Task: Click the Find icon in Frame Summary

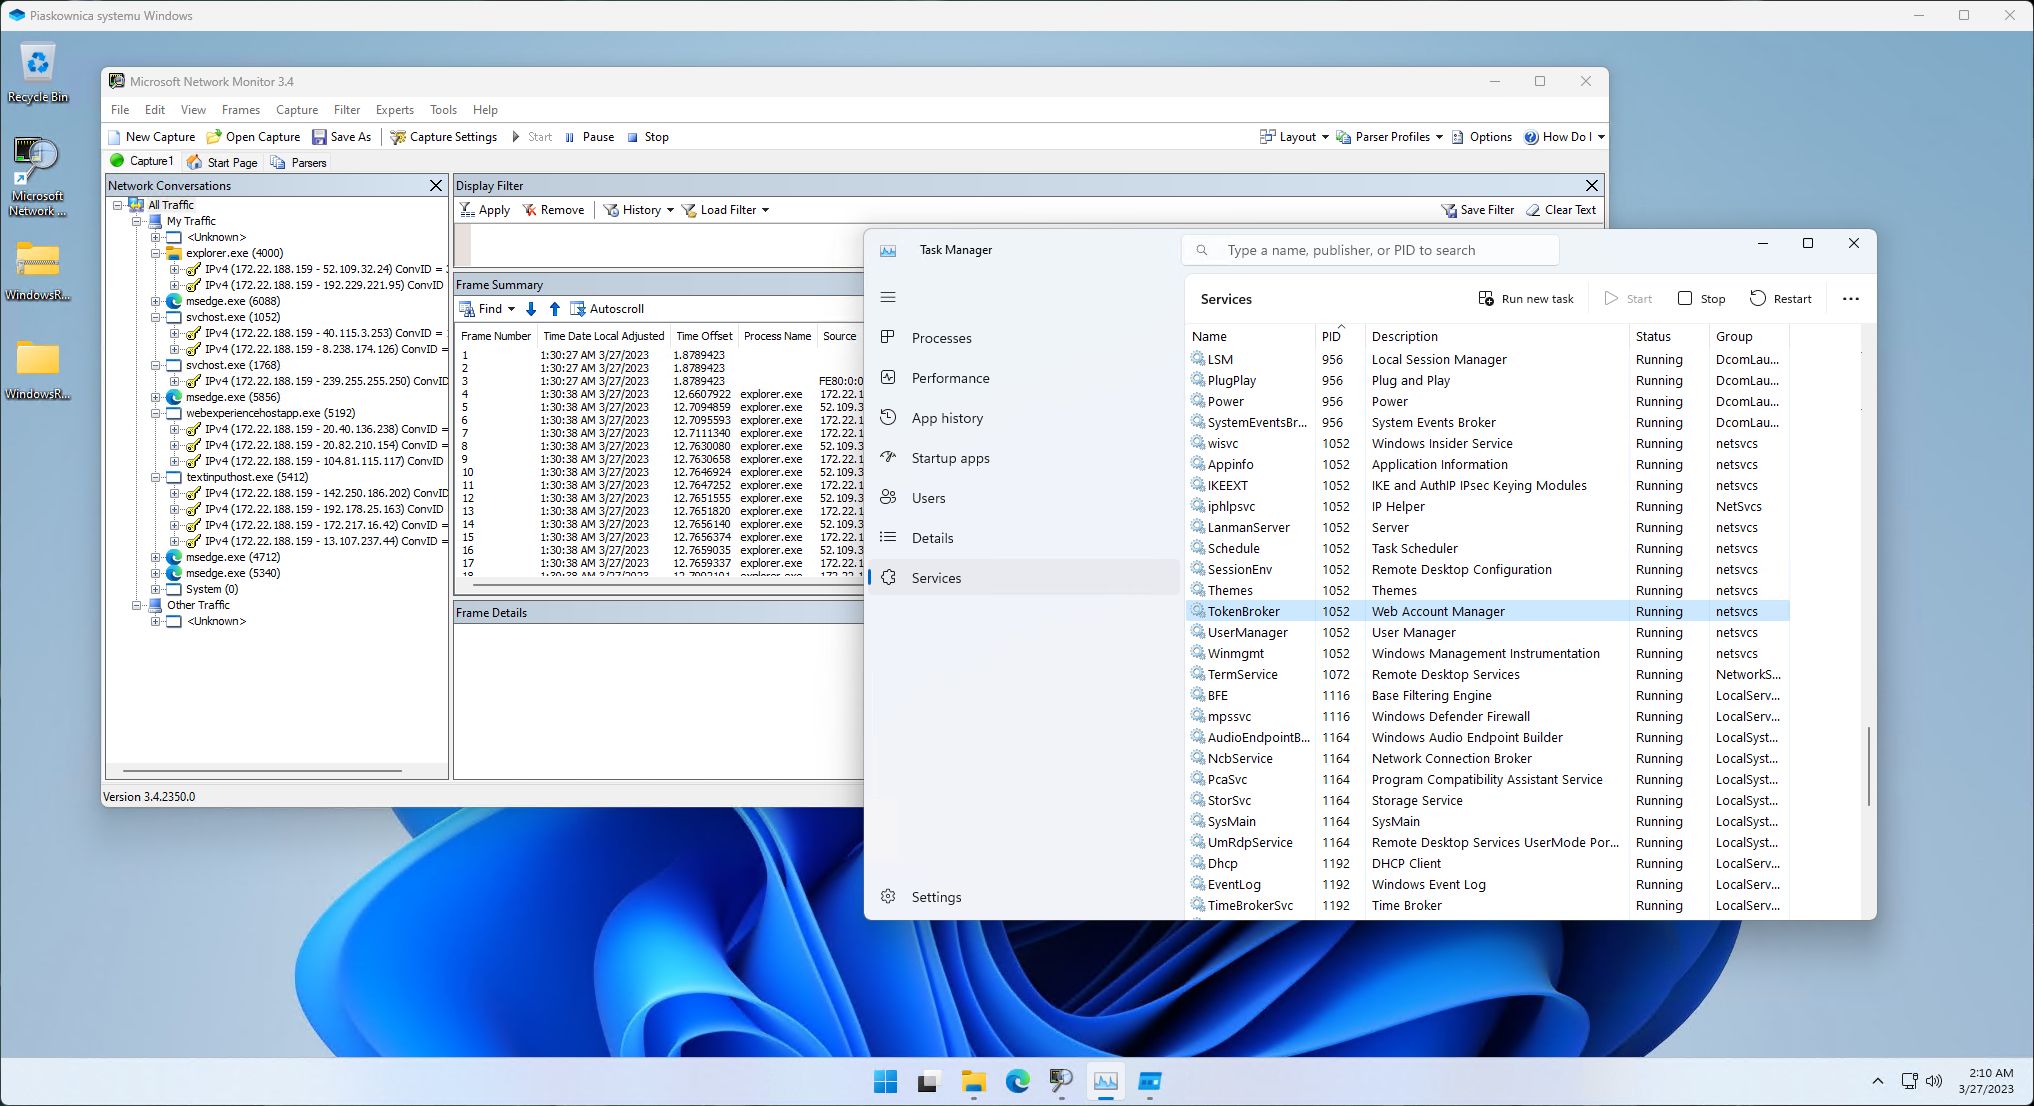Action: pos(483,308)
